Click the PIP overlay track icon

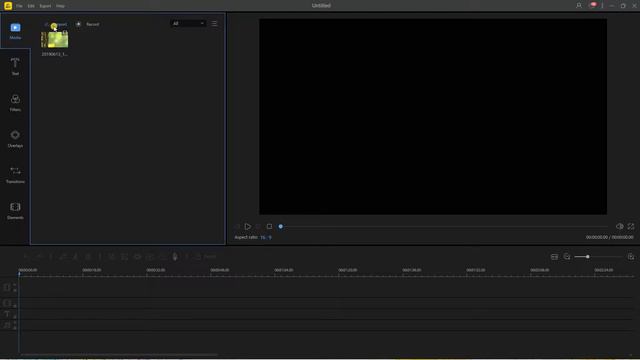(x=7, y=303)
